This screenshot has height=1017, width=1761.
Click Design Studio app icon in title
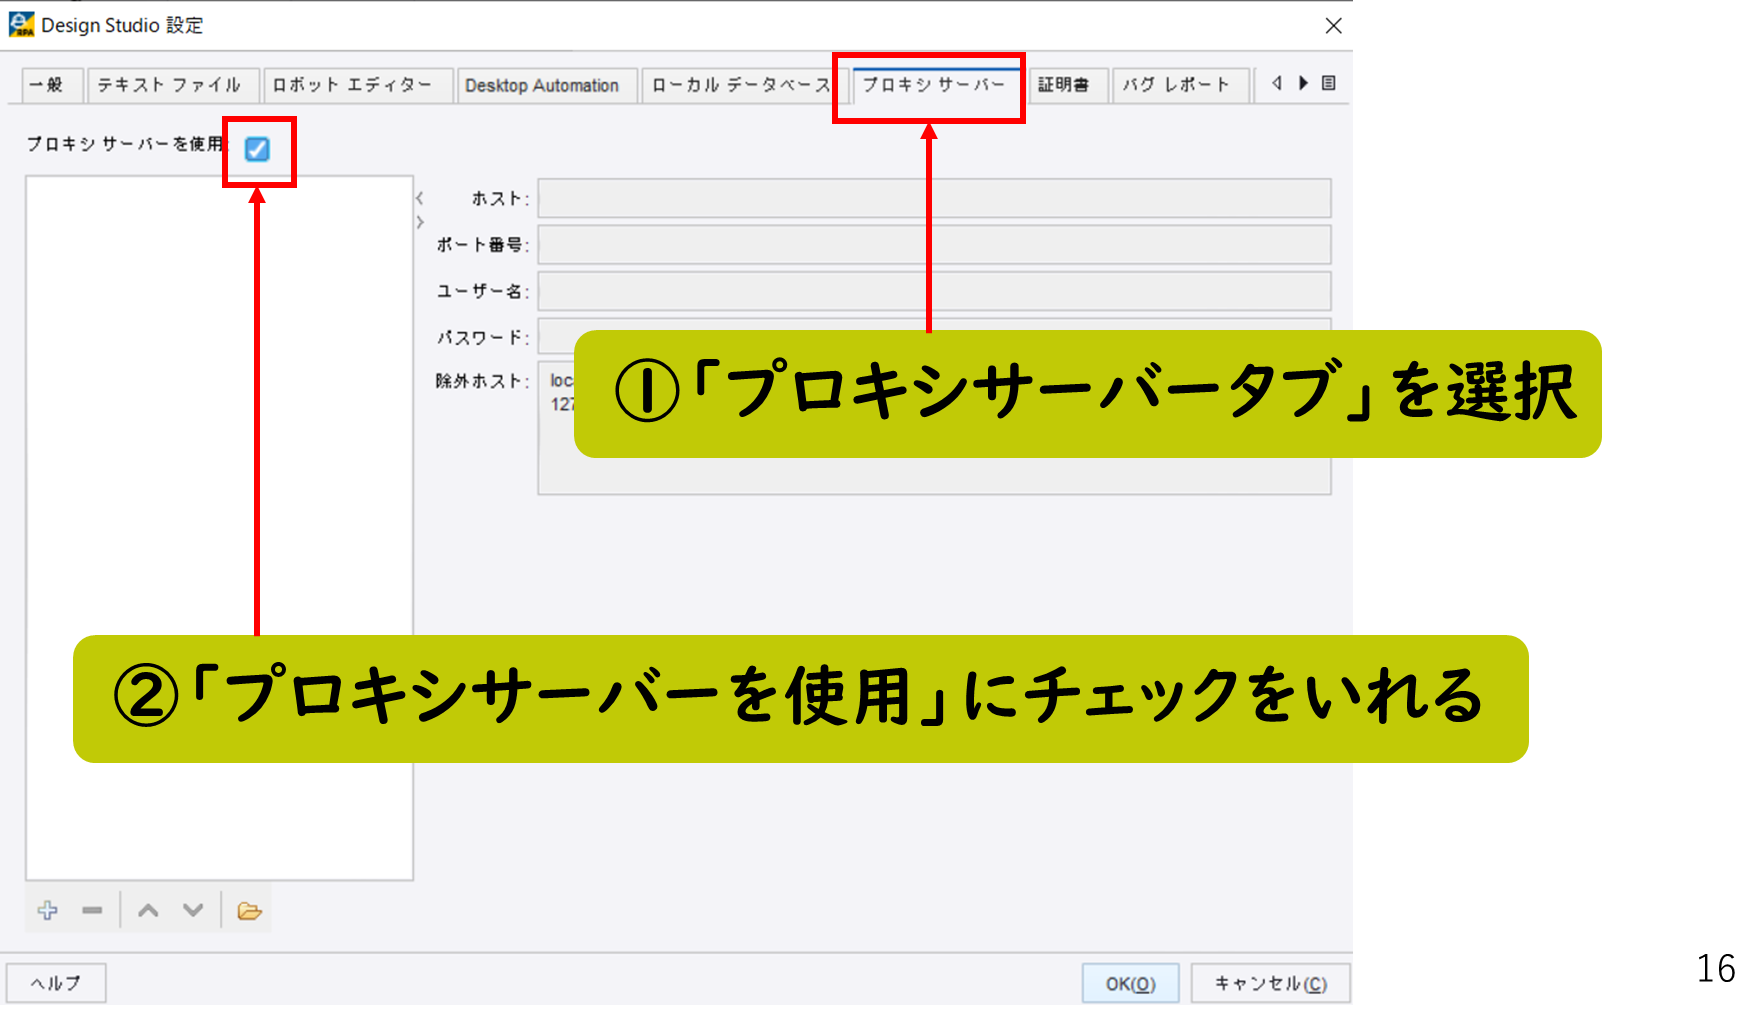[x=21, y=24]
